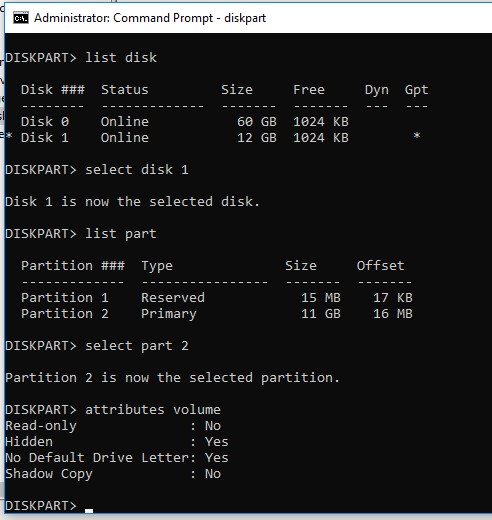Click the 'Hidden' attribute Yes value
Viewport: 492px width, 520px height.
217,442
